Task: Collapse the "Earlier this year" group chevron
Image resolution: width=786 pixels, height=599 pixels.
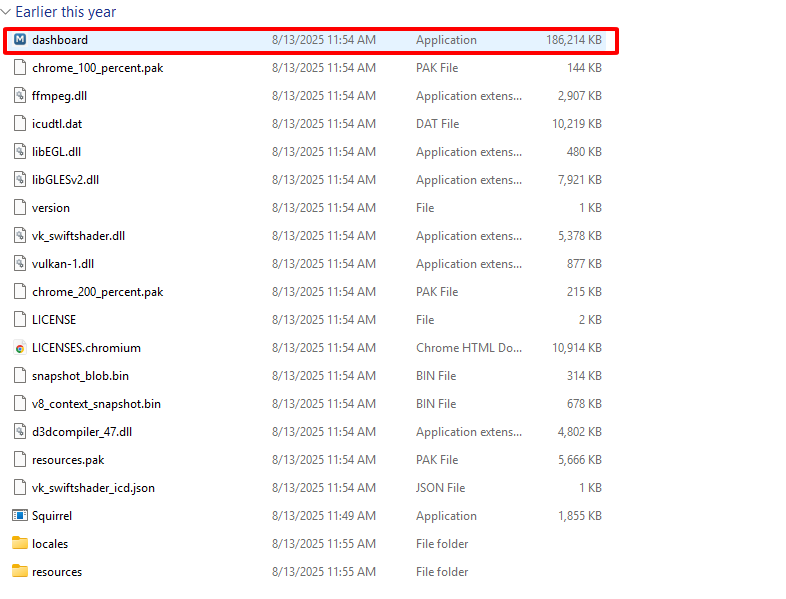Action: pos(6,12)
